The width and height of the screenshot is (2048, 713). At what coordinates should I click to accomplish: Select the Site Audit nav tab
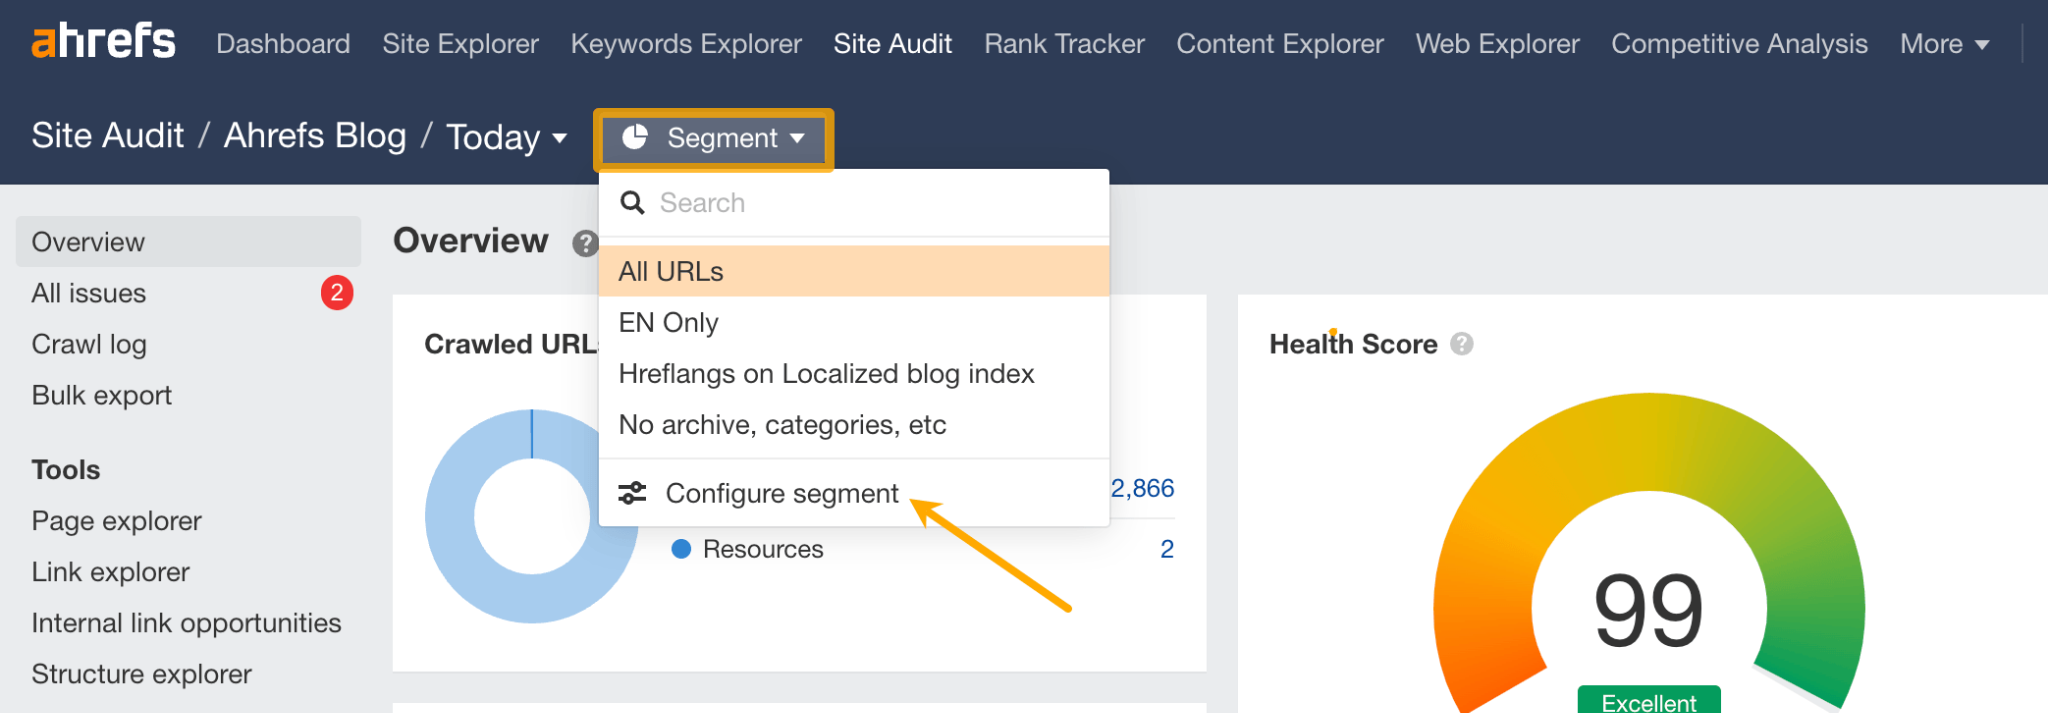(x=893, y=44)
